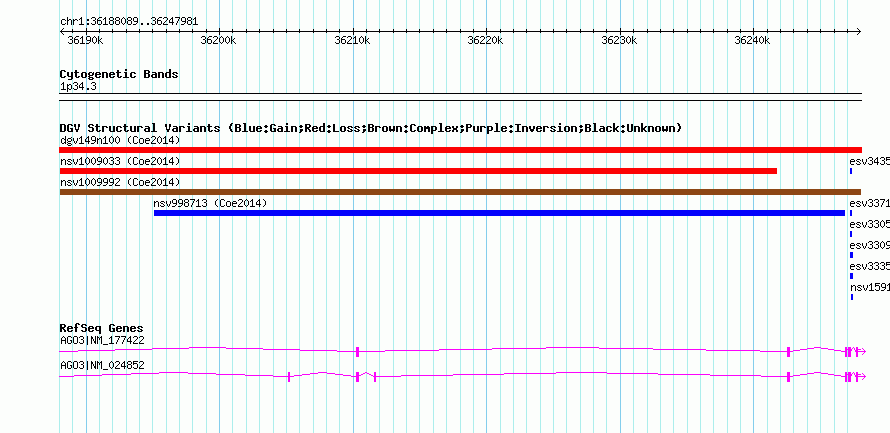The image size is (890, 433).
Task: Click the NM_024852 exon near 36205k
Action: 289,377
